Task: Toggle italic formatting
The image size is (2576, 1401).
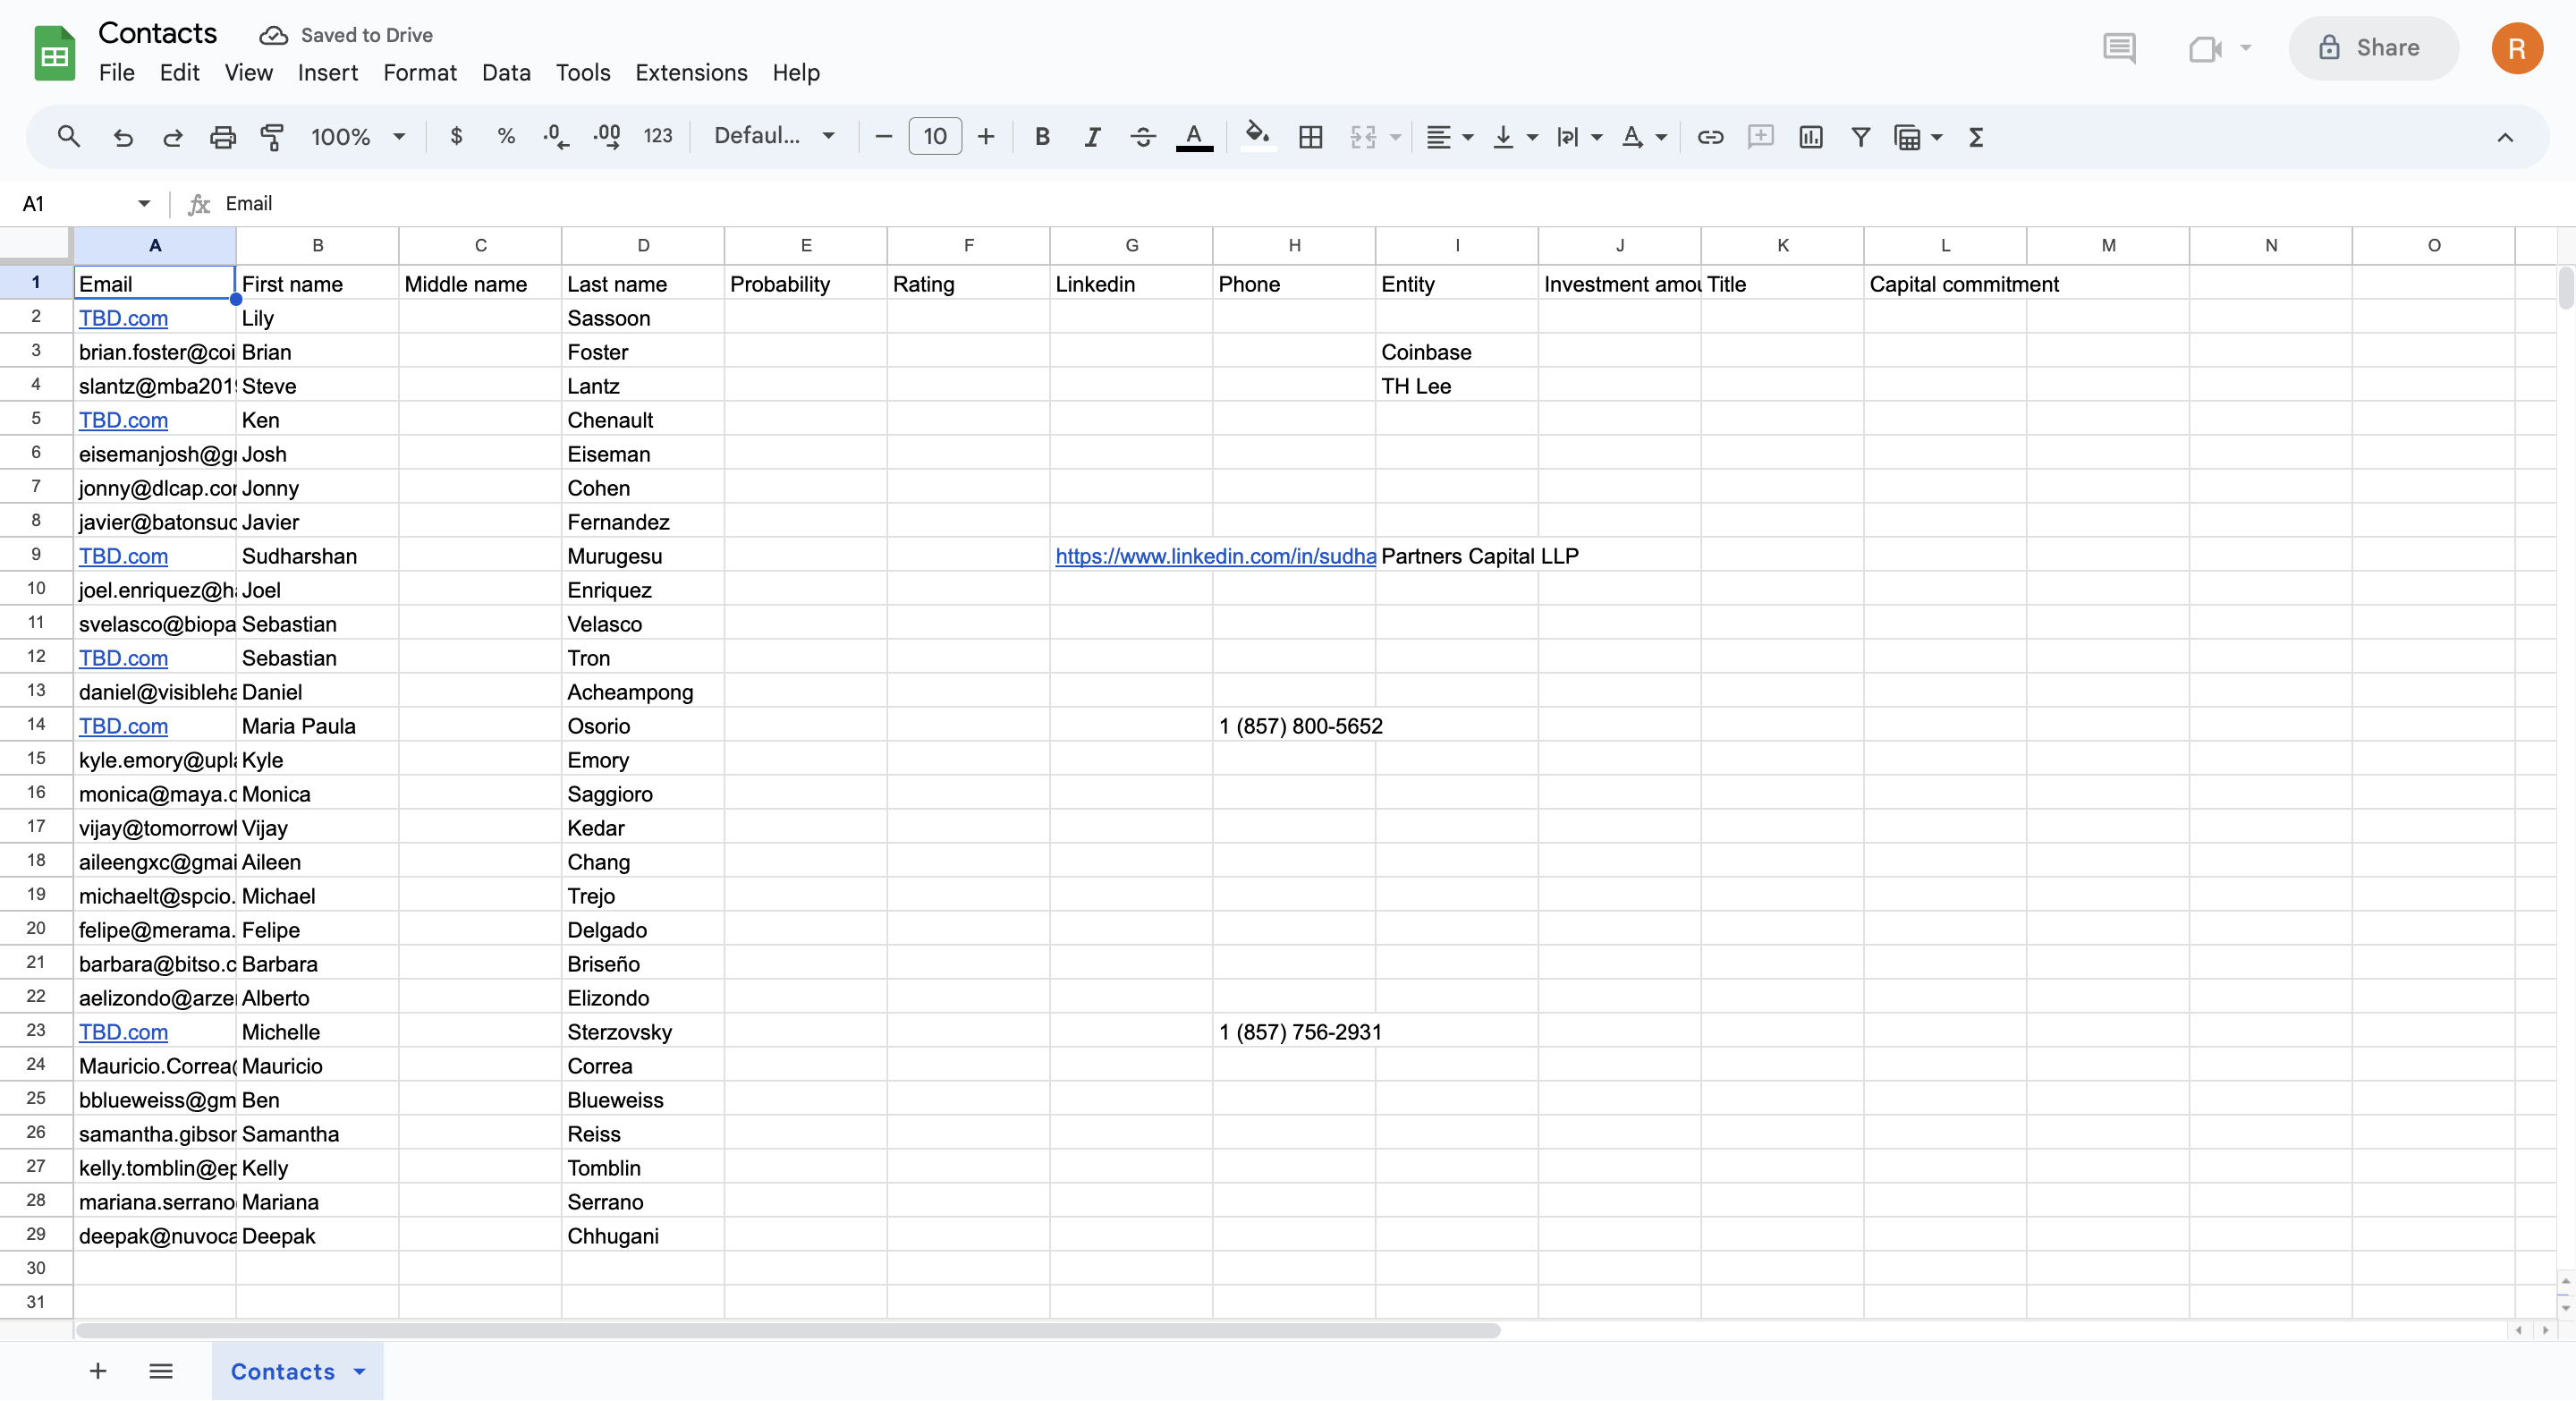Action: coord(1092,136)
